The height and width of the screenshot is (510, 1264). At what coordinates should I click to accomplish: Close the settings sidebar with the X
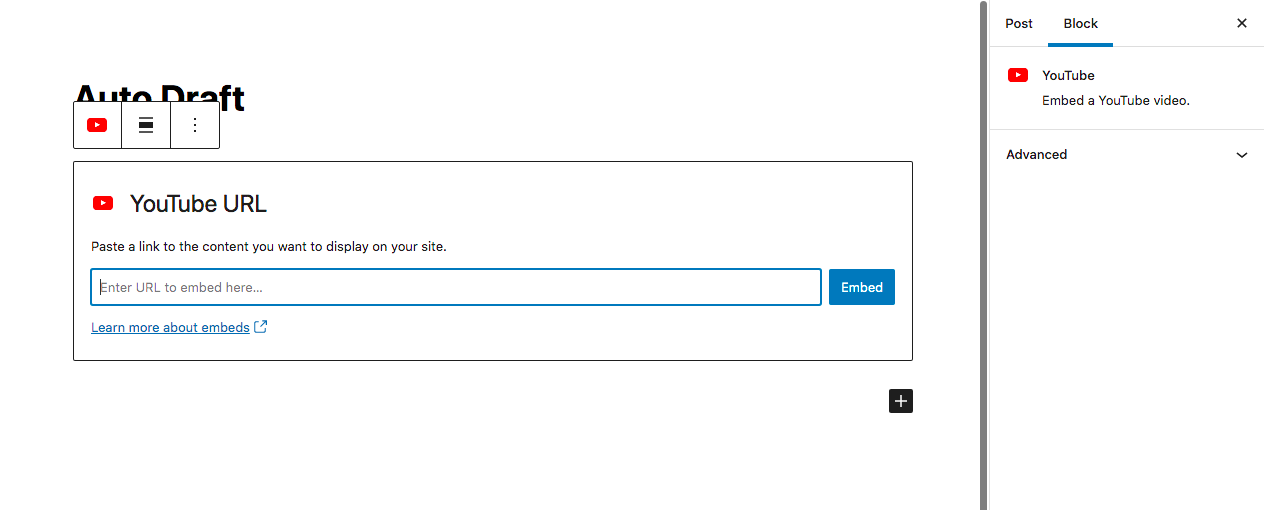(x=1242, y=23)
